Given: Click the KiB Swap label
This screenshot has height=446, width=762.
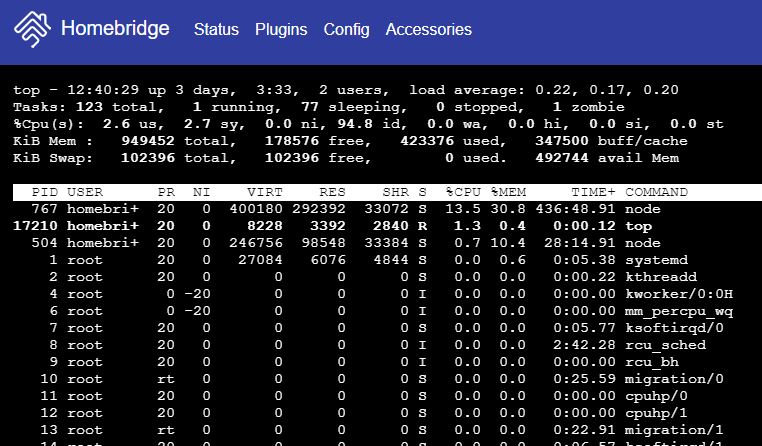Looking at the screenshot, I should click(x=53, y=158).
